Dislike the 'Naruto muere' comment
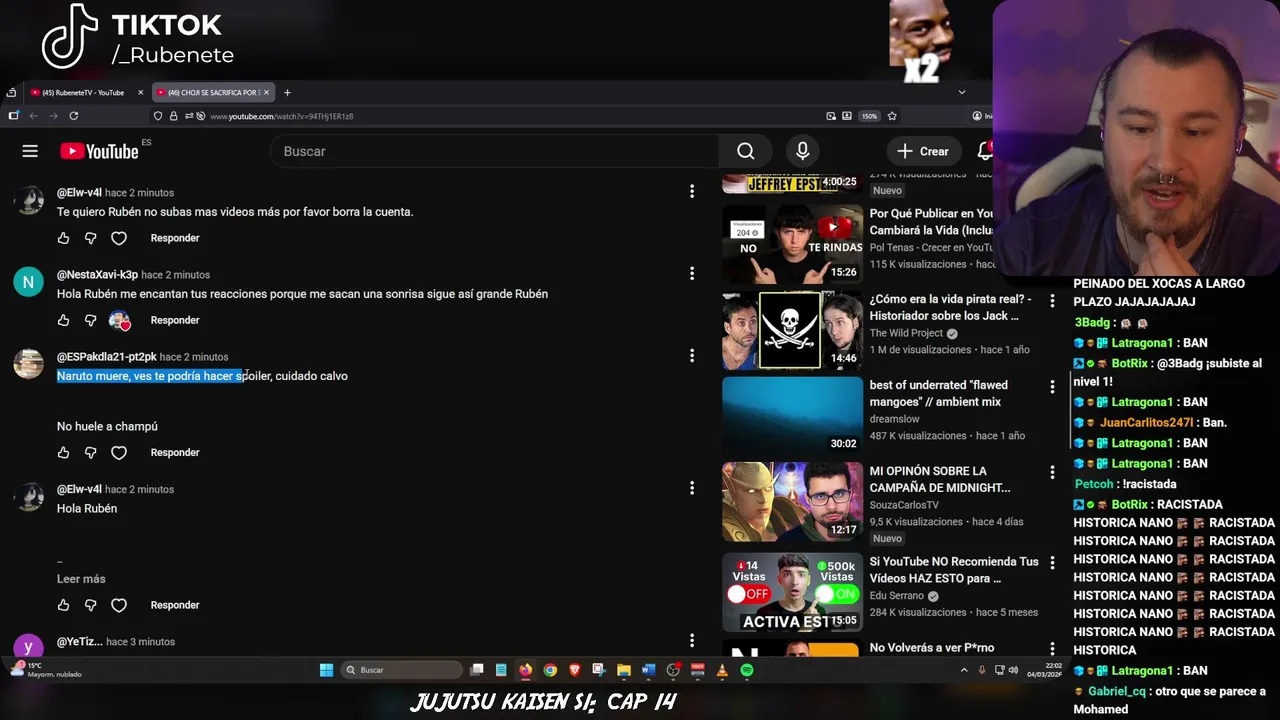 [x=91, y=452]
